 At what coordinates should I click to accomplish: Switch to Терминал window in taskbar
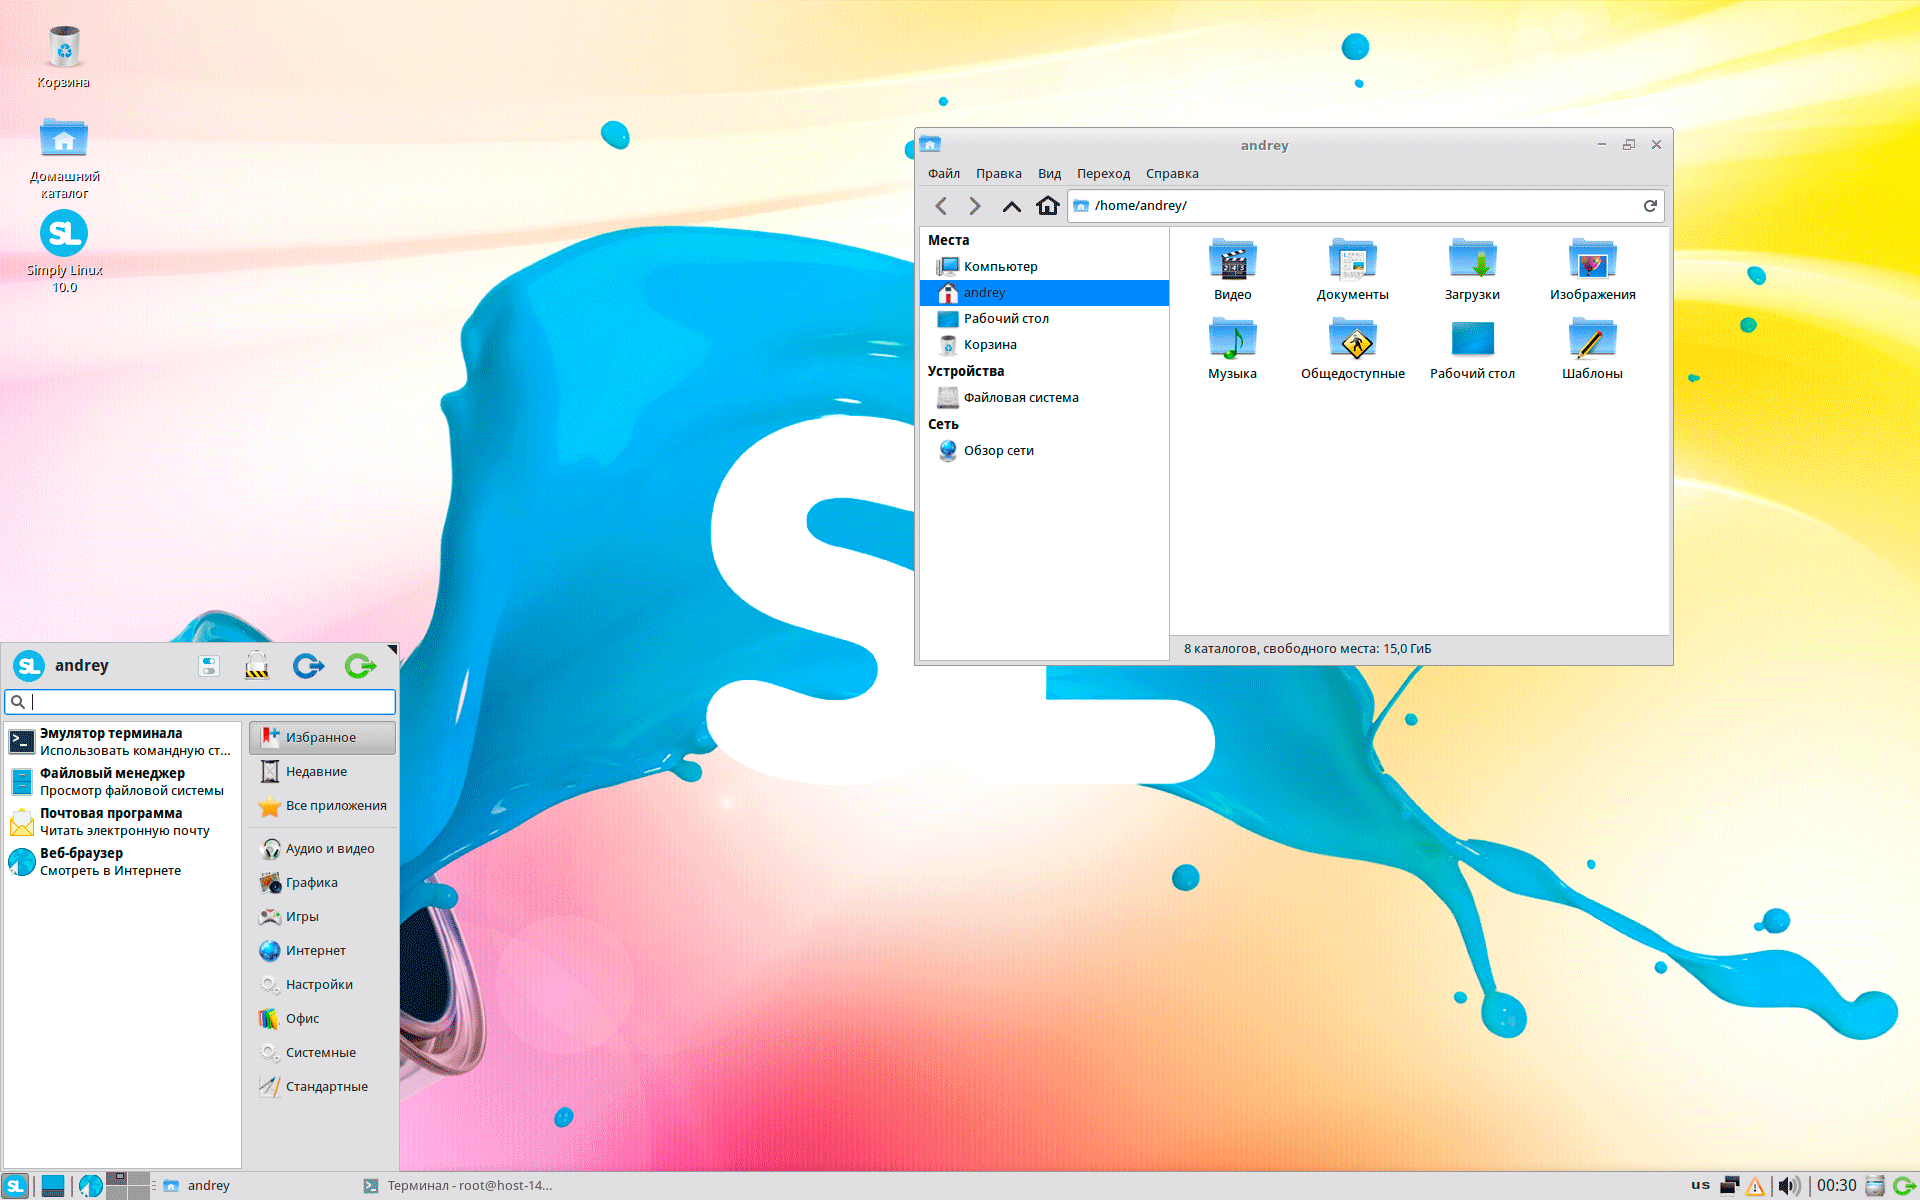(460, 1186)
